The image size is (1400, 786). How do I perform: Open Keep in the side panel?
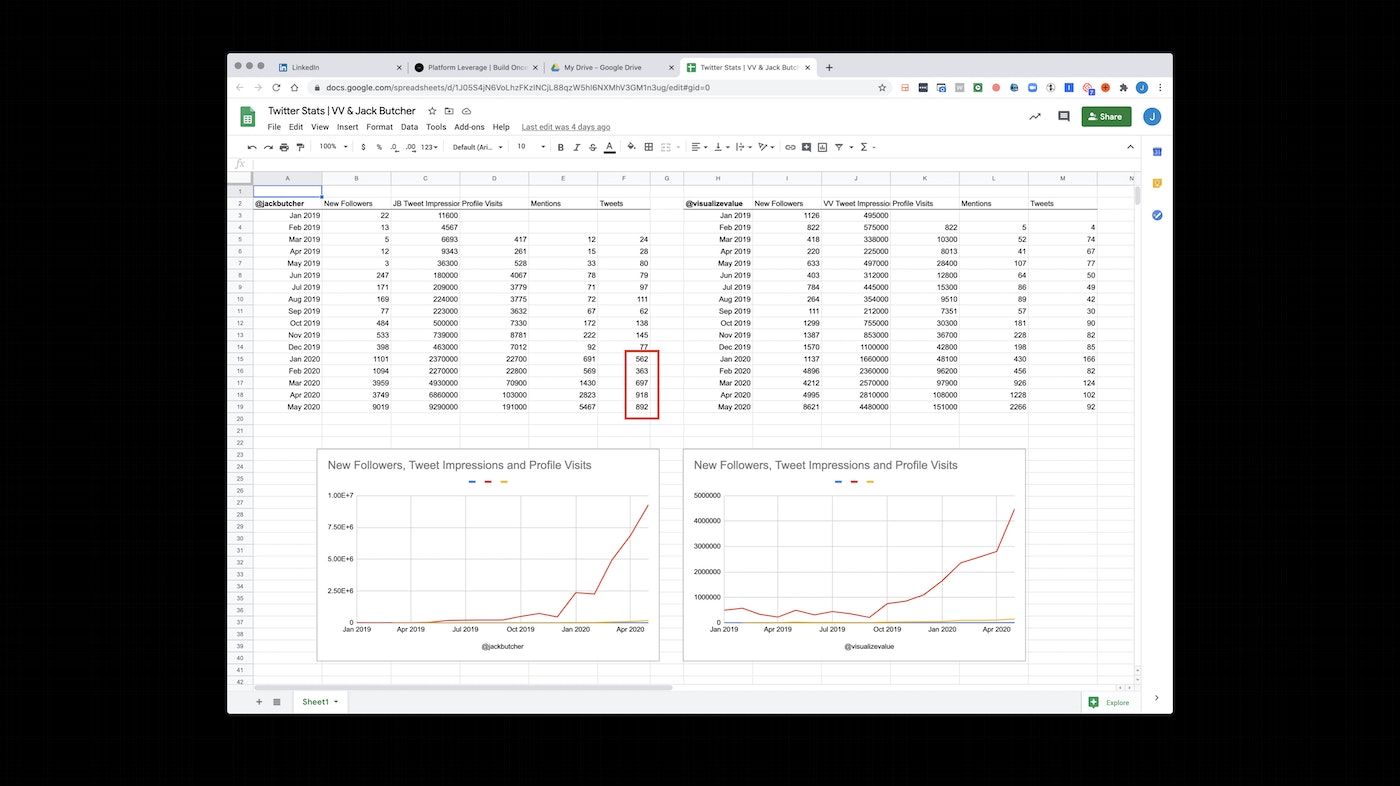coord(1157,183)
